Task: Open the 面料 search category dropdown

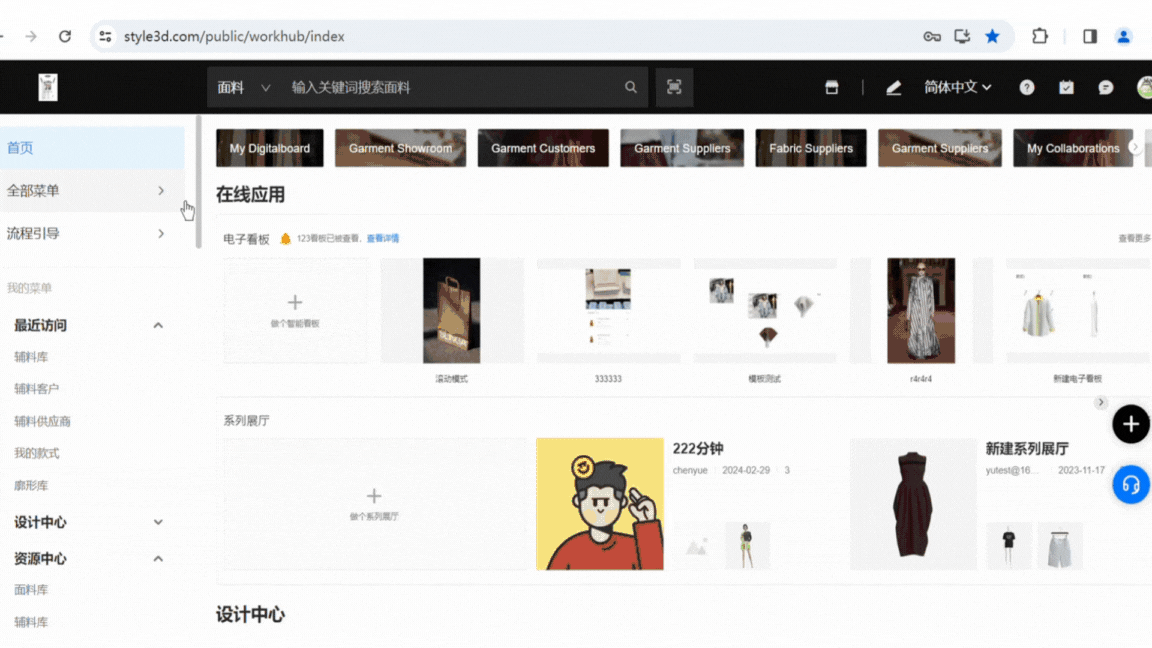Action: click(x=244, y=88)
